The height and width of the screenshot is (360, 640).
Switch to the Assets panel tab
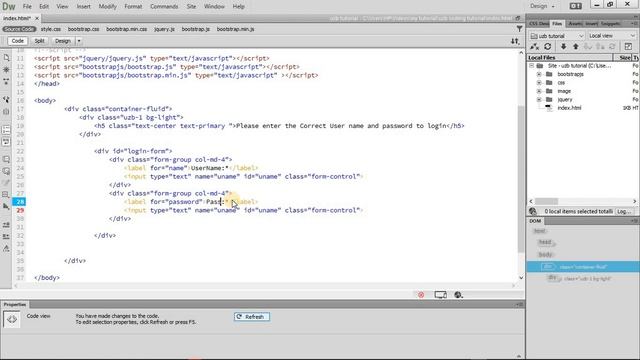[x=575, y=24]
